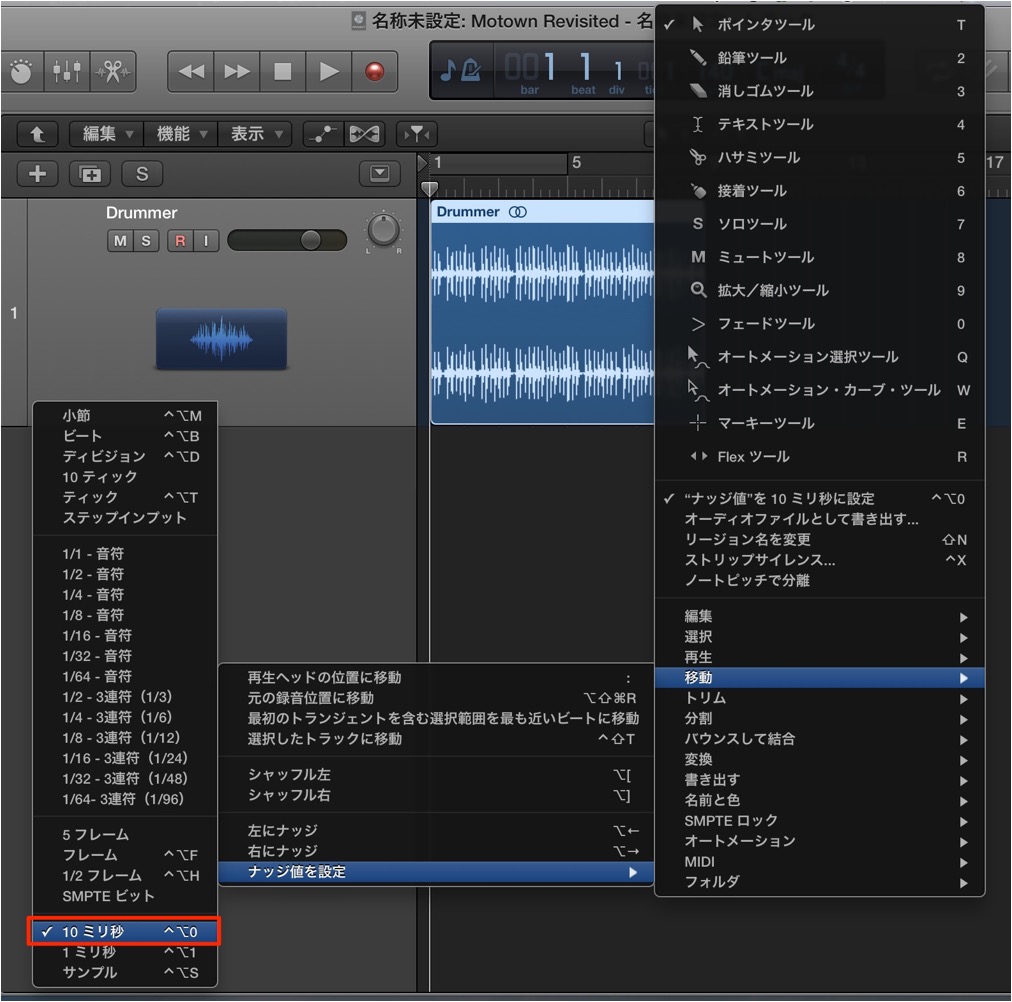This screenshot has height=1002, width=1012.
Task: Click the record button in transport
Action: [x=374, y=71]
